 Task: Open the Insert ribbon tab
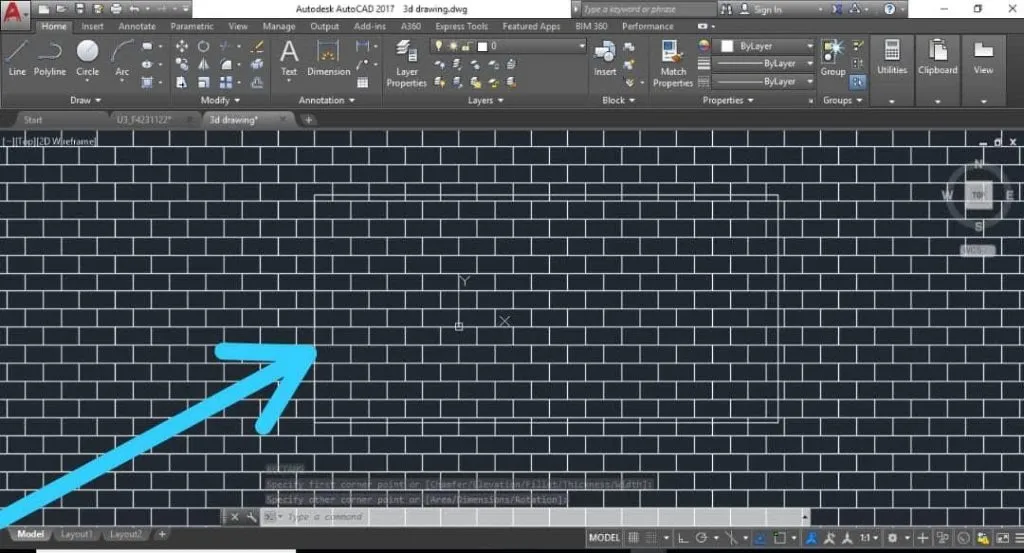[x=92, y=26]
